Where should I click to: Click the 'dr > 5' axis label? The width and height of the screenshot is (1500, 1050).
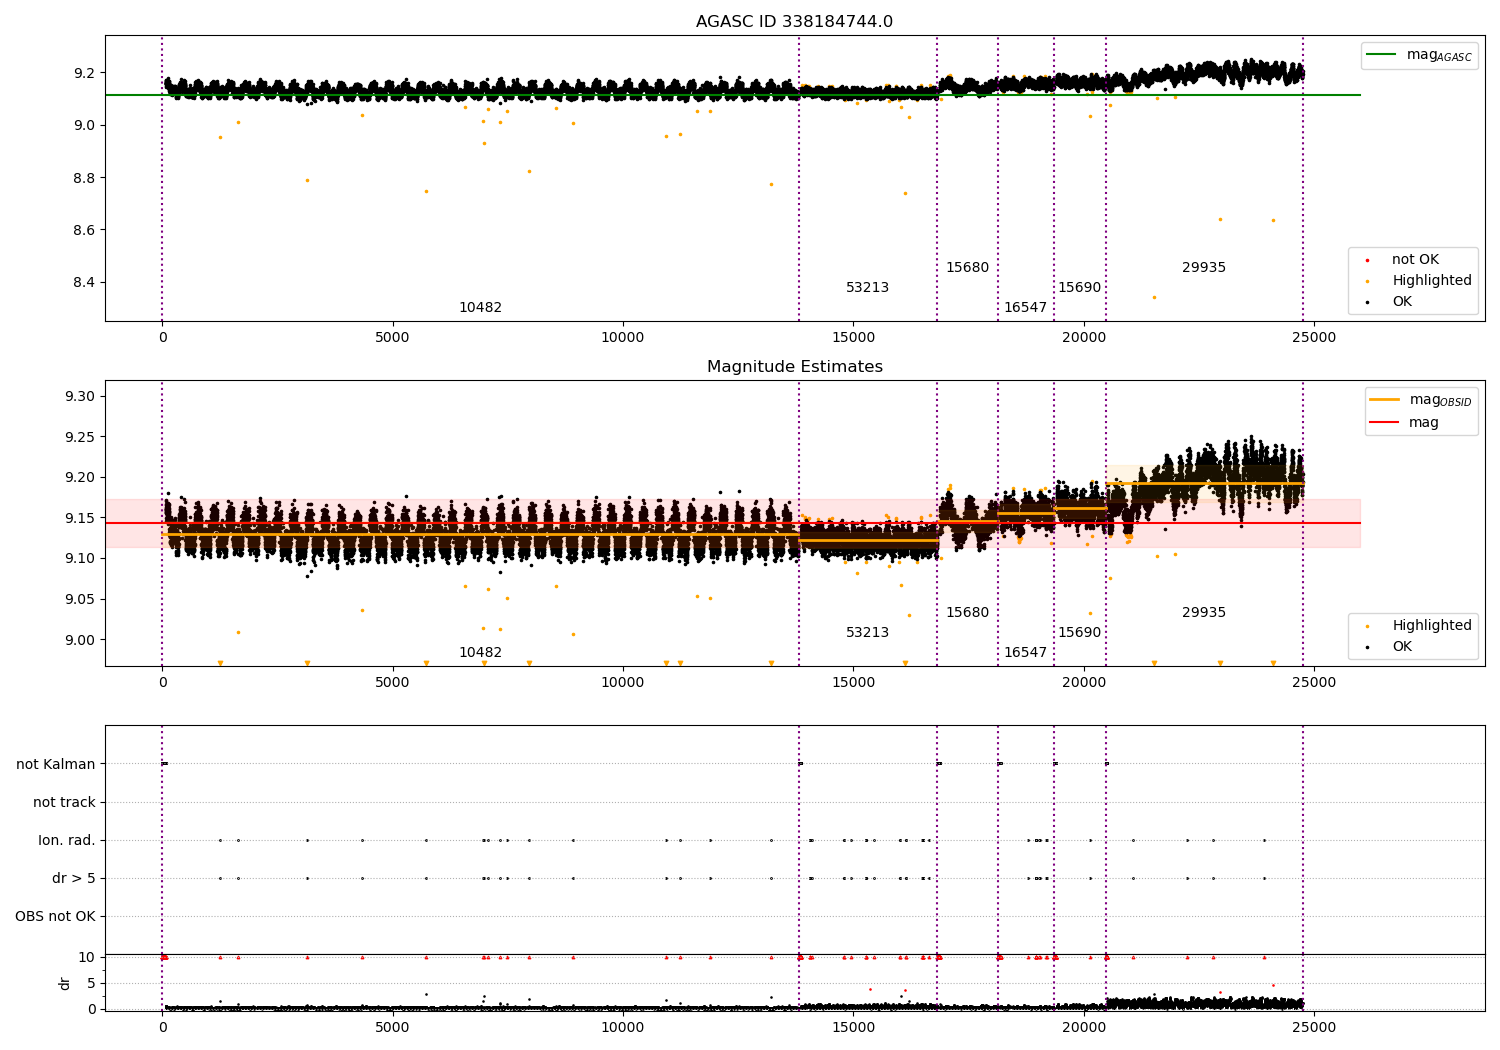point(74,879)
